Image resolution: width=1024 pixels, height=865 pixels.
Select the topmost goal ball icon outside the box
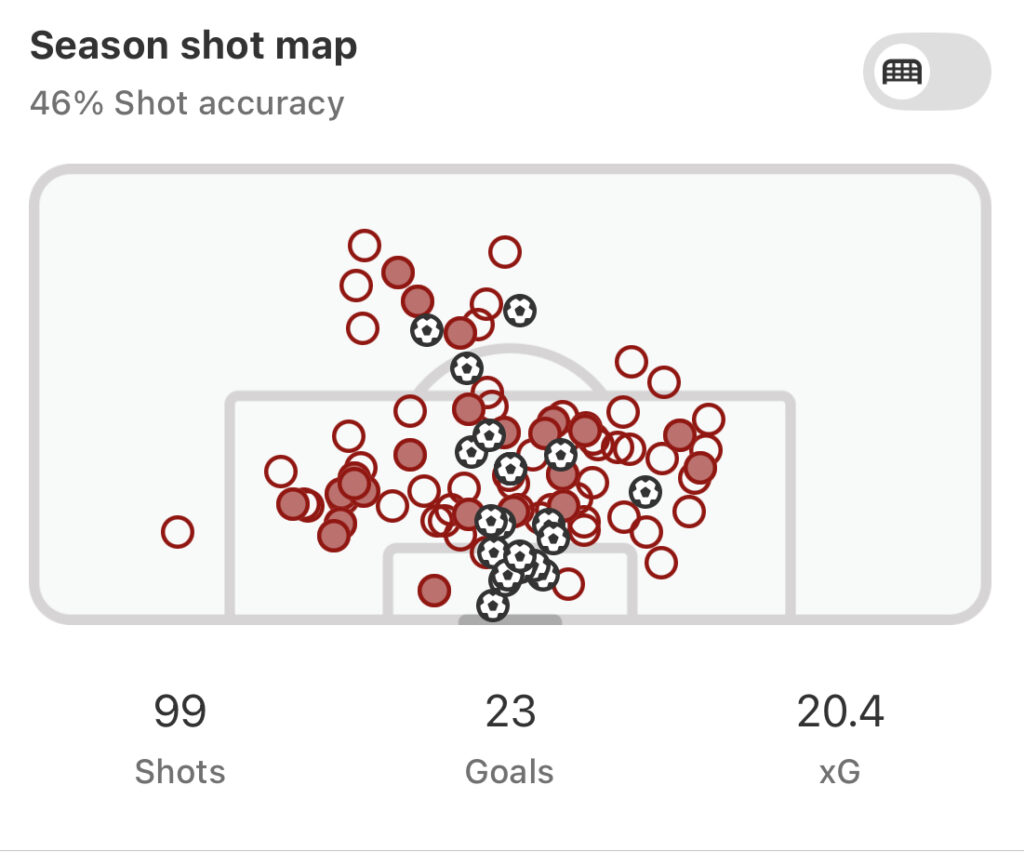519,310
